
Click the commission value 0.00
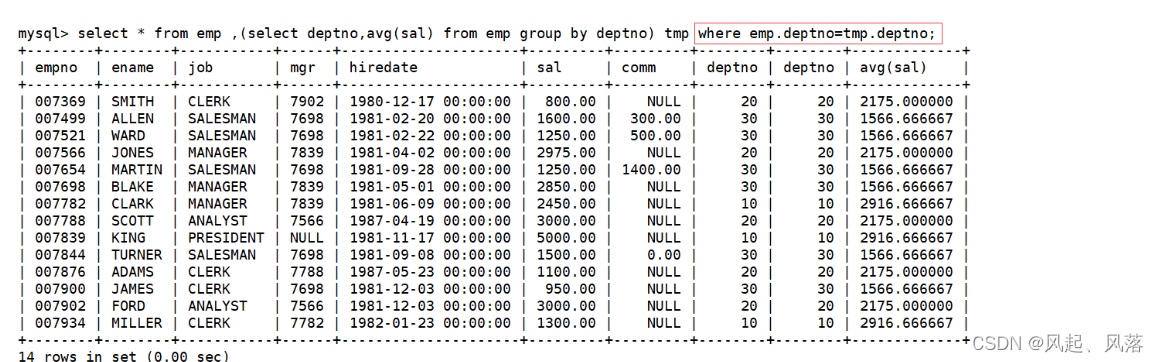[x=665, y=255]
